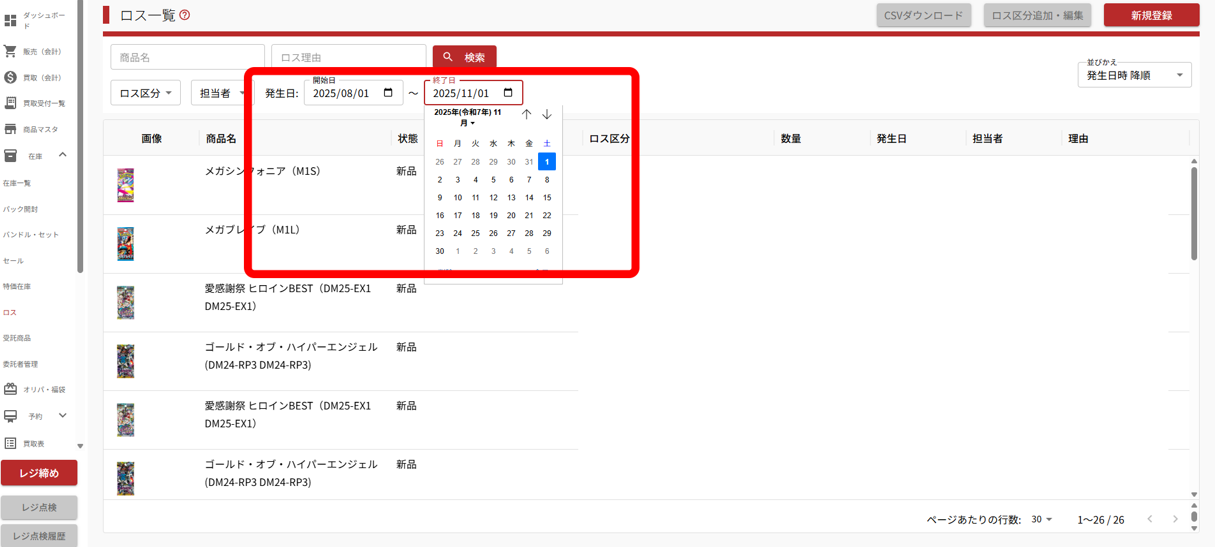
Task: Go to previous month with up arrow
Action: pos(527,115)
